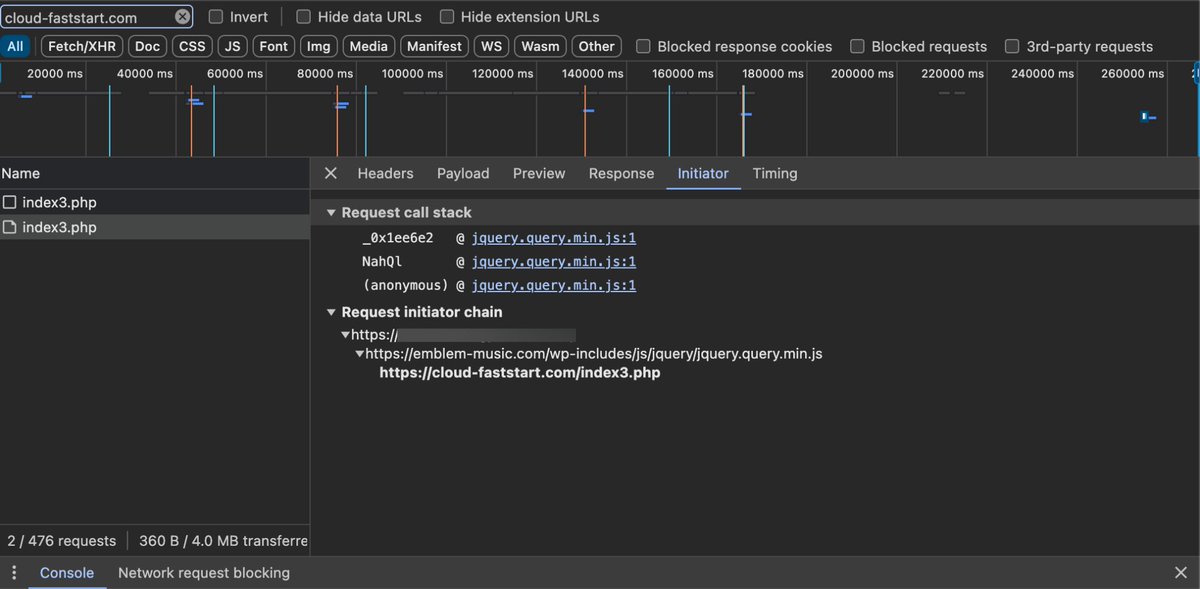Toggle the Invert checkbox
Viewport: 1200px width, 589px height.
click(x=216, y=17)
